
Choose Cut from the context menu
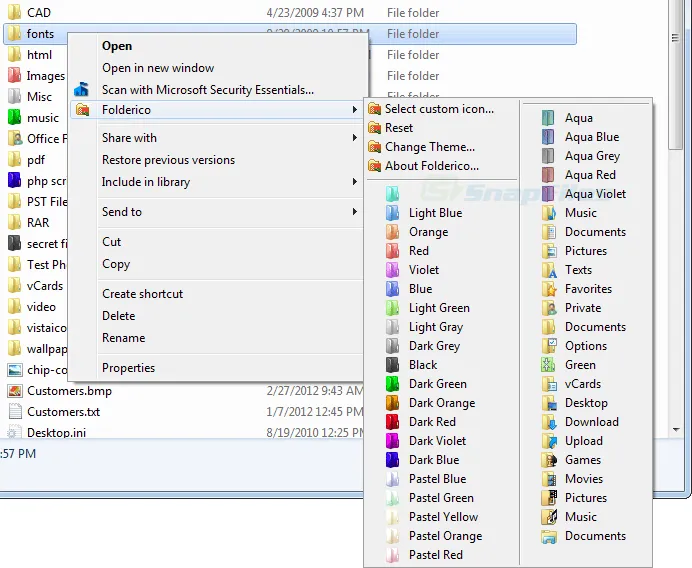pyautogui.click(x=112, y=242)
